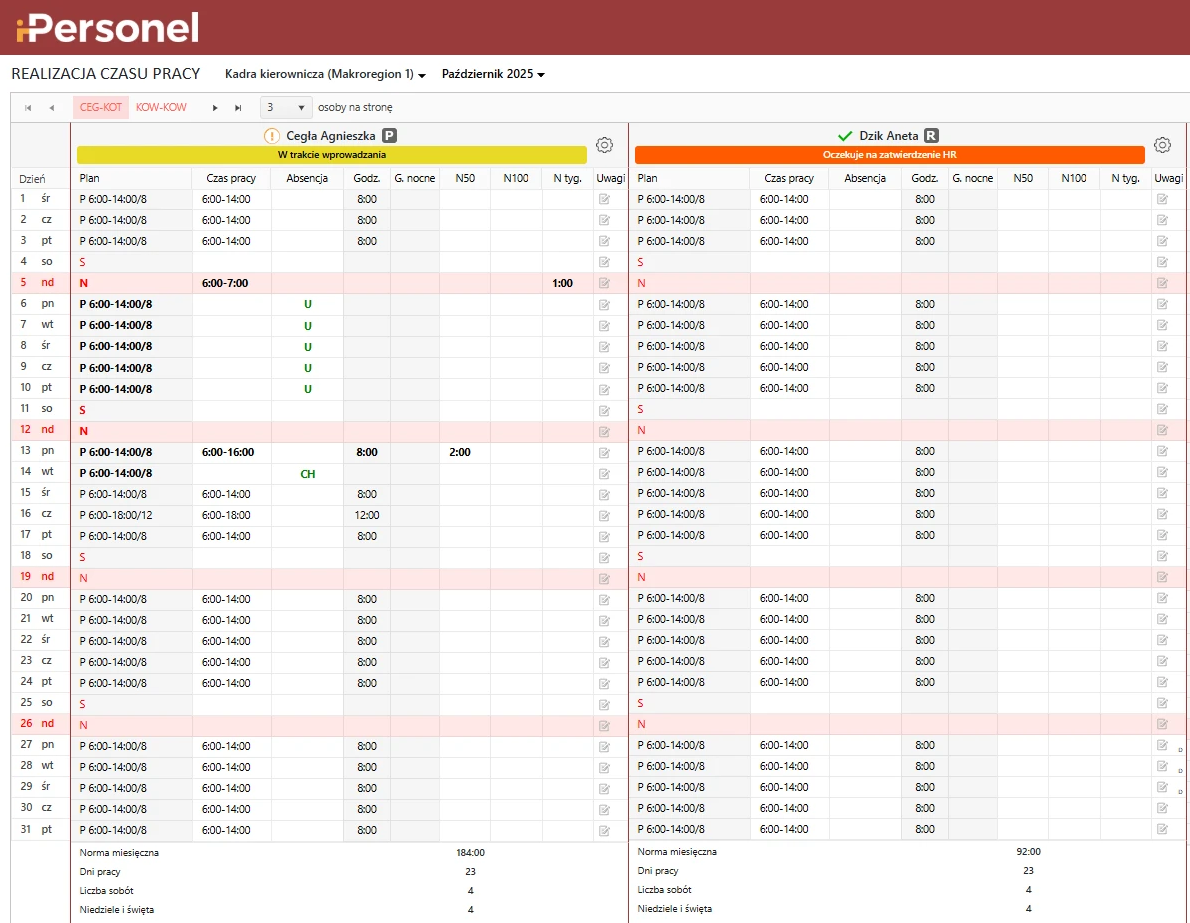Click green checkmark next to Dzik Aneta
The height and width of the screenshot is (923, 1190).
point(845,136)
